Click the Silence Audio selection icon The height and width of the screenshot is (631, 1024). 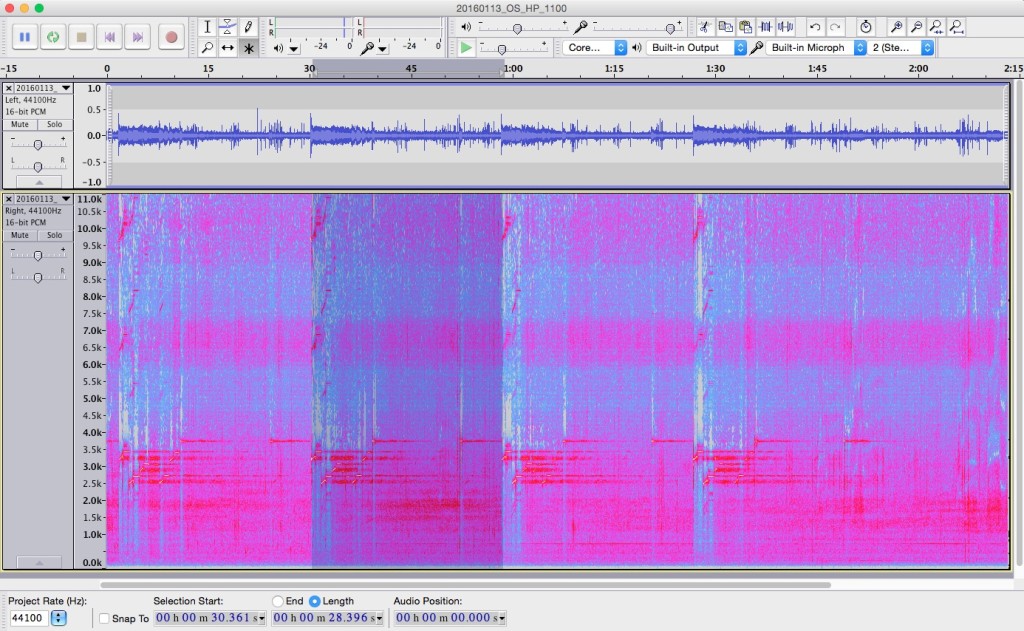click(x=786, y=26)
